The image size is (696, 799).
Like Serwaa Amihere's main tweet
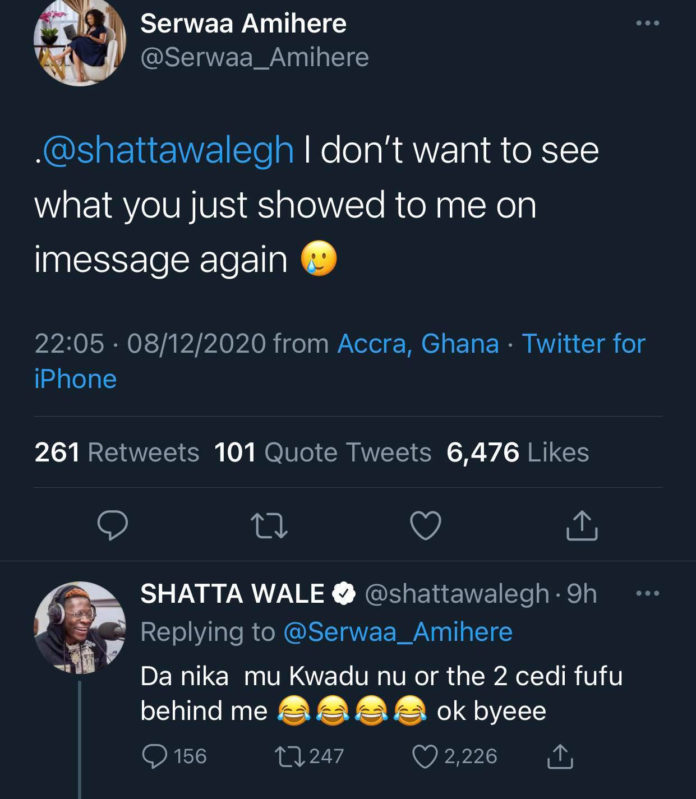coord(426,526)
